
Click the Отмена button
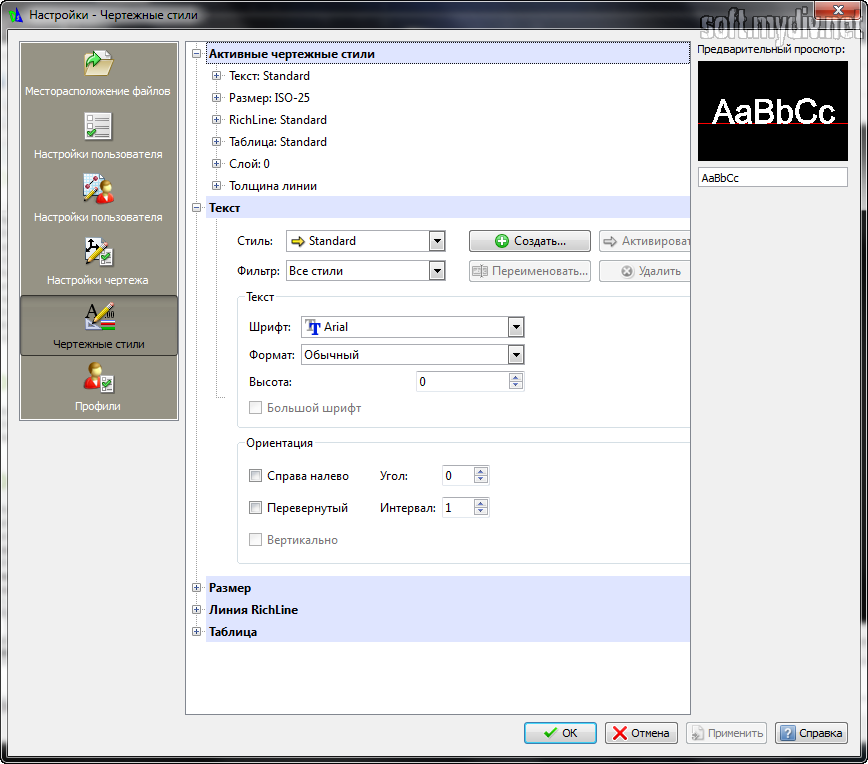pyautogui.click(x=641, y=733)
